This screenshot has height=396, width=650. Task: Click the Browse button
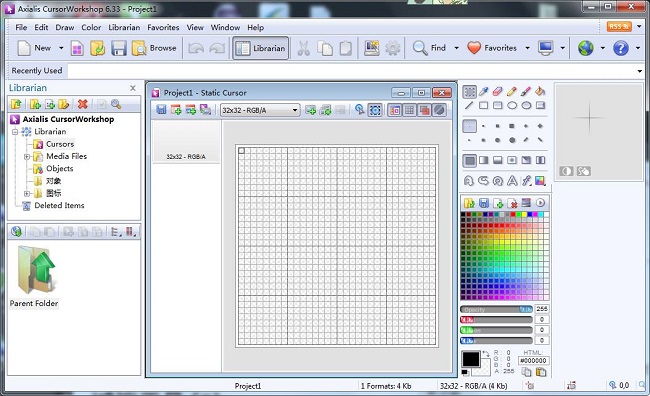[x=154, y=48]
